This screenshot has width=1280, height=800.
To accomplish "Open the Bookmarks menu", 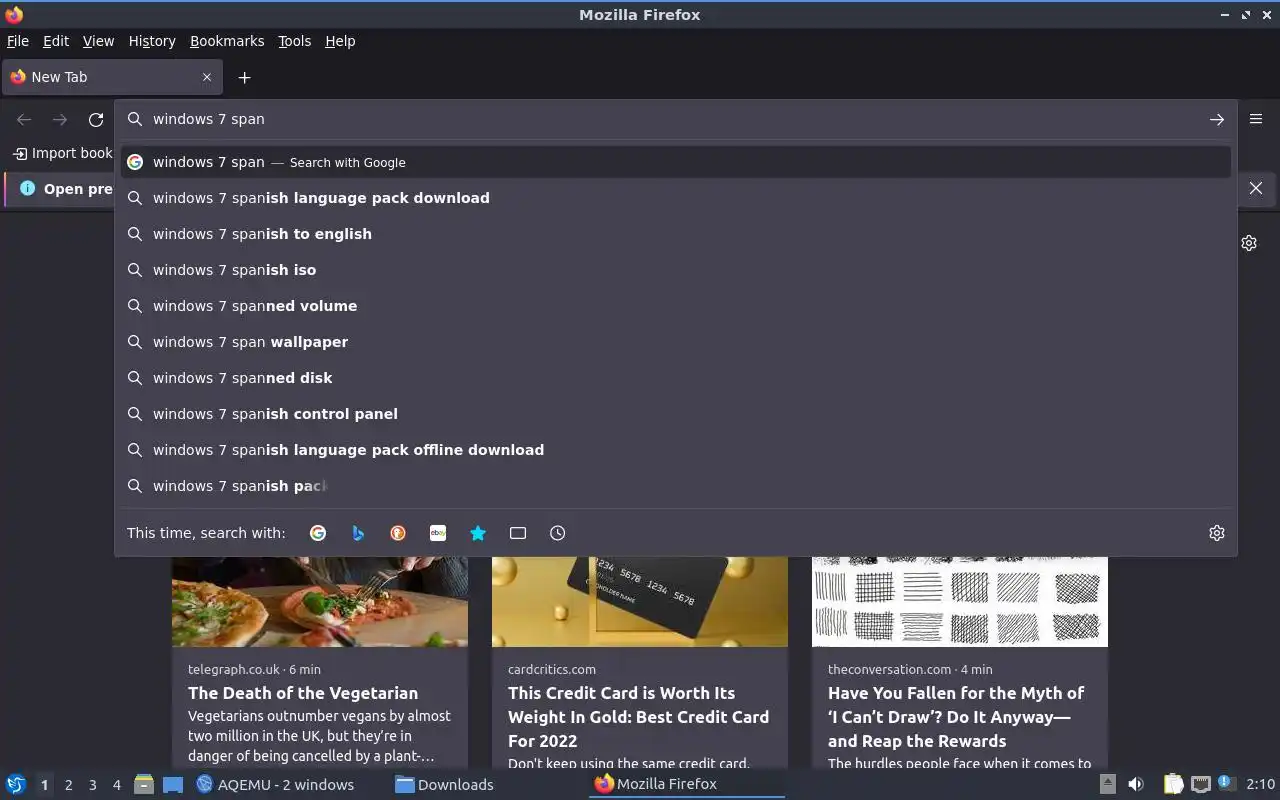I will point(227,41).
